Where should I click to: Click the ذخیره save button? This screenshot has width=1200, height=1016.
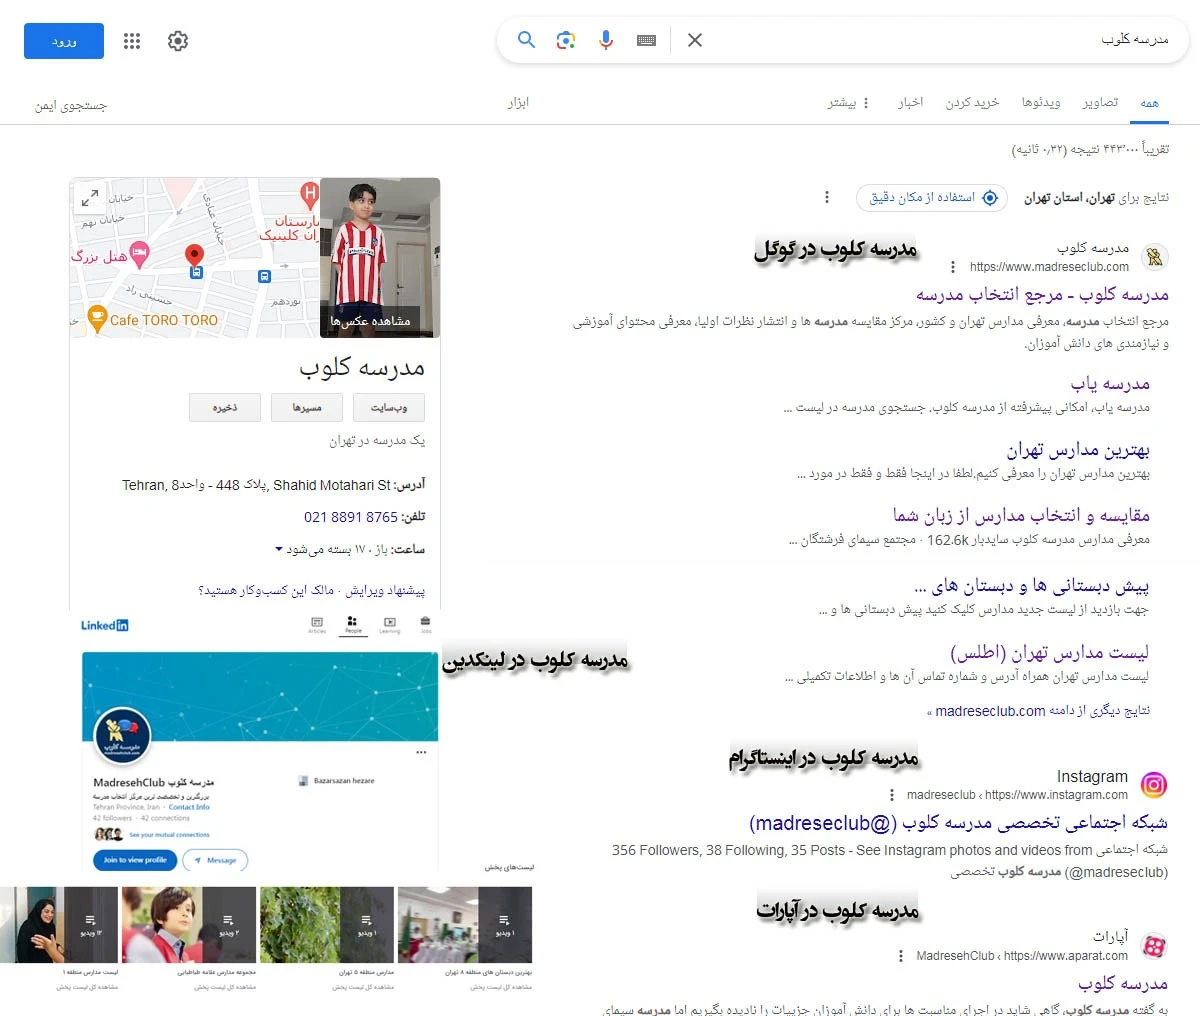coord(225,407)
